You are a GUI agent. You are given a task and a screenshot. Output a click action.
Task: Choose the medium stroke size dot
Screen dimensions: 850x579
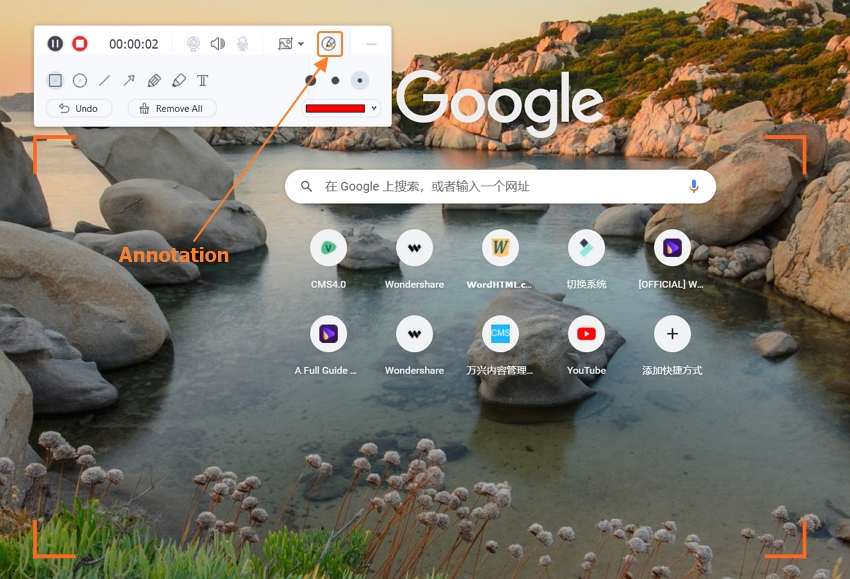(335, 80)
